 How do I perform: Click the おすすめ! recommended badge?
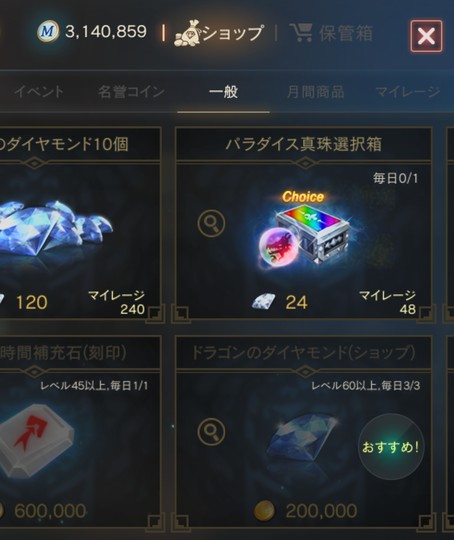click(x=391, y=447)
